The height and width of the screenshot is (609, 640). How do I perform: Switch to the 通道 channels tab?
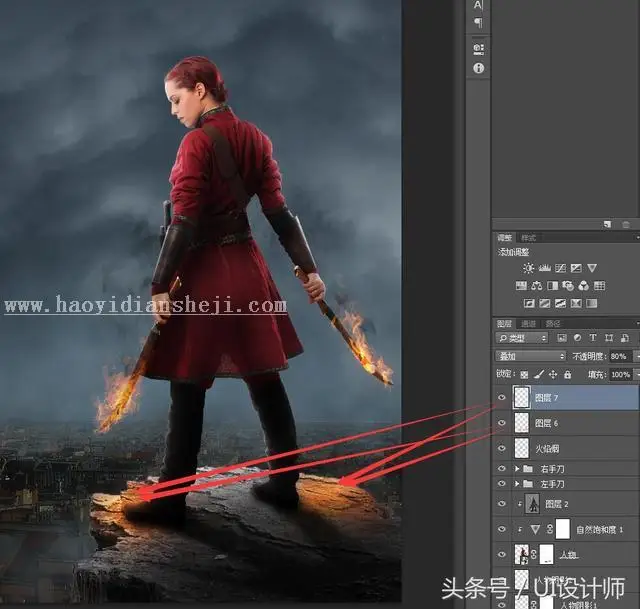coord(528,324)
